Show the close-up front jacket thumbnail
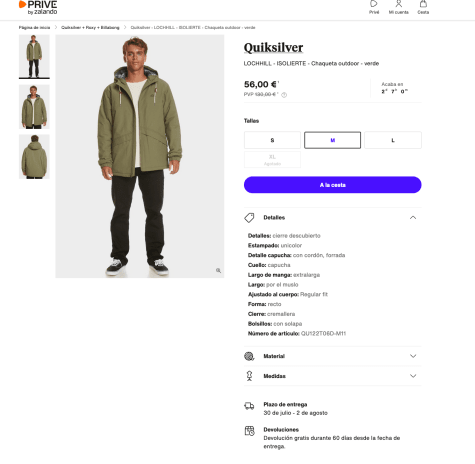Screen dimensions: 475x464 click(x=34, y=107)
